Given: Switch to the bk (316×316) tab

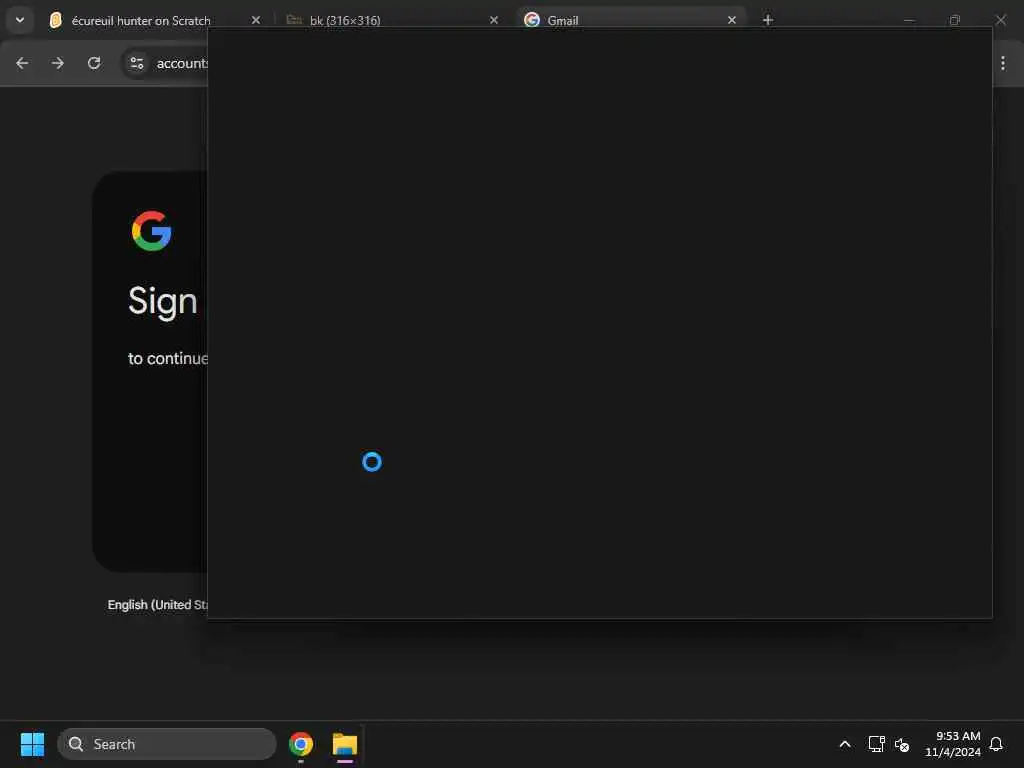Looking at the screenshot, I should click(x=345, y=20).
